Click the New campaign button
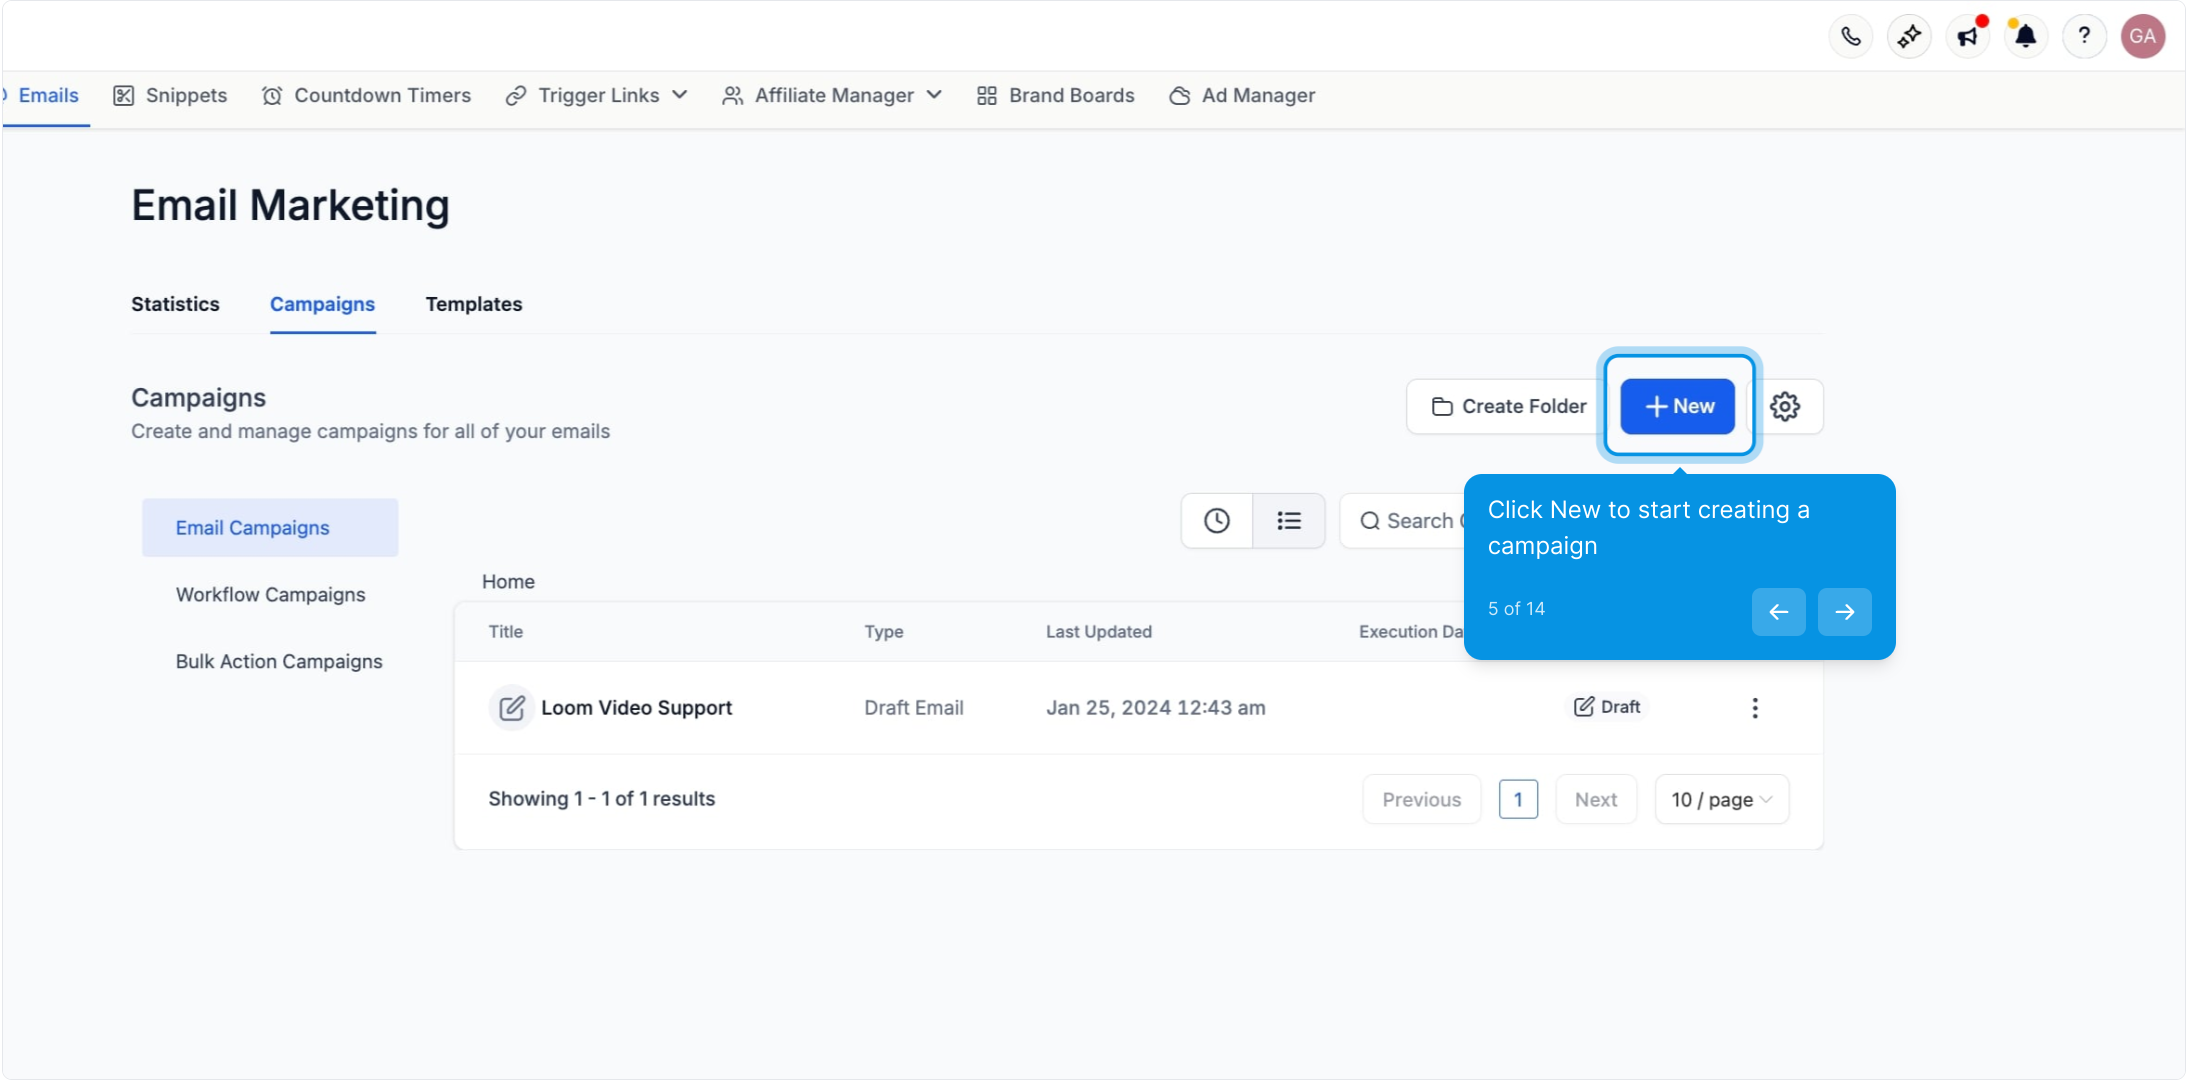 click(1678, 406)
